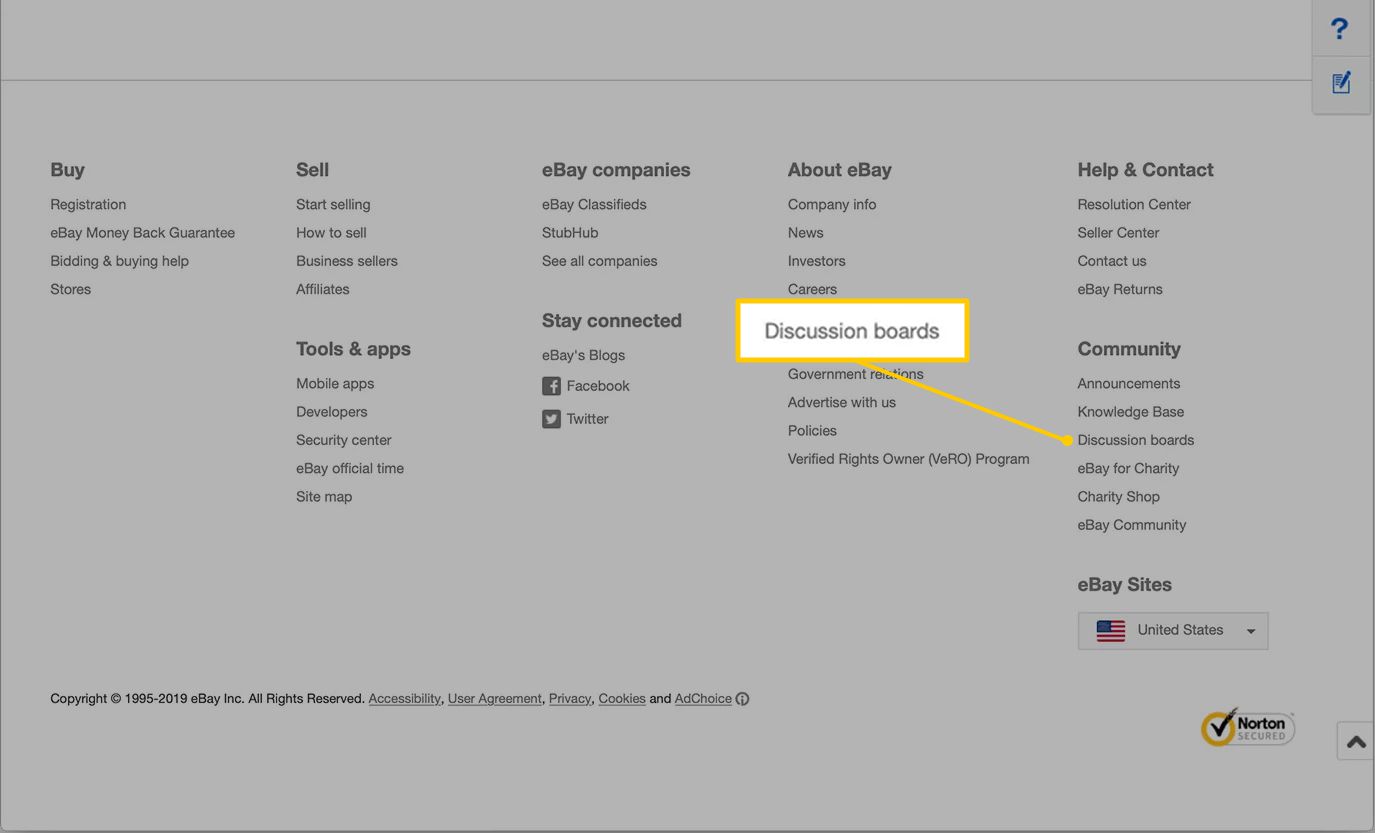Open eBay Returns link
Image resolution: width=1375 pixels, height=833 pixels.
pos(1120,289)
